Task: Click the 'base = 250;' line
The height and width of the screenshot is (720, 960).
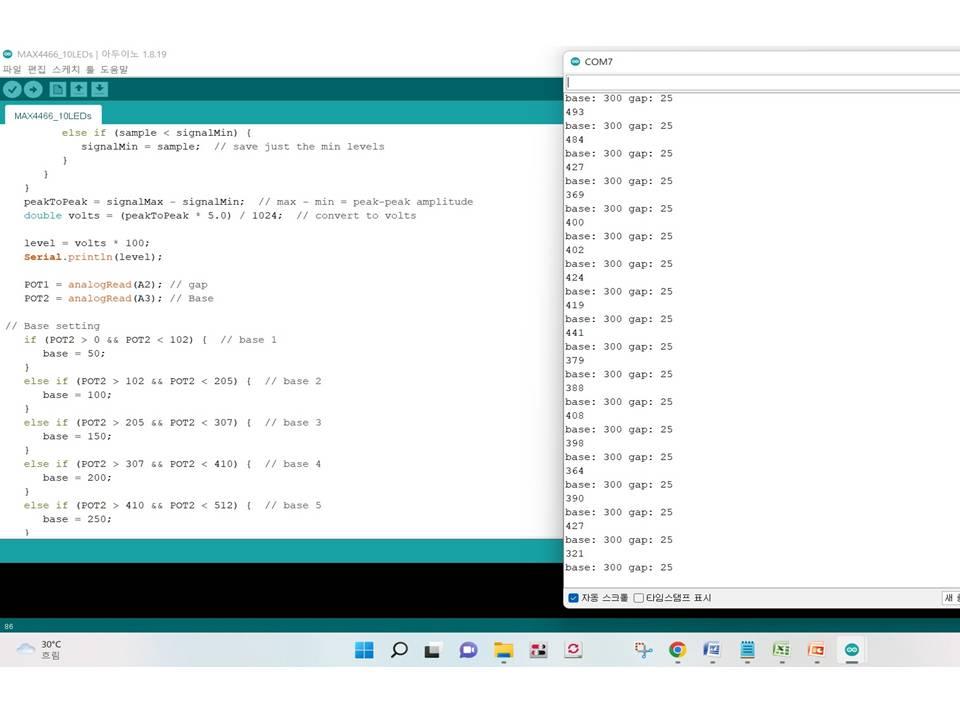Action: (x=77, y=519)
